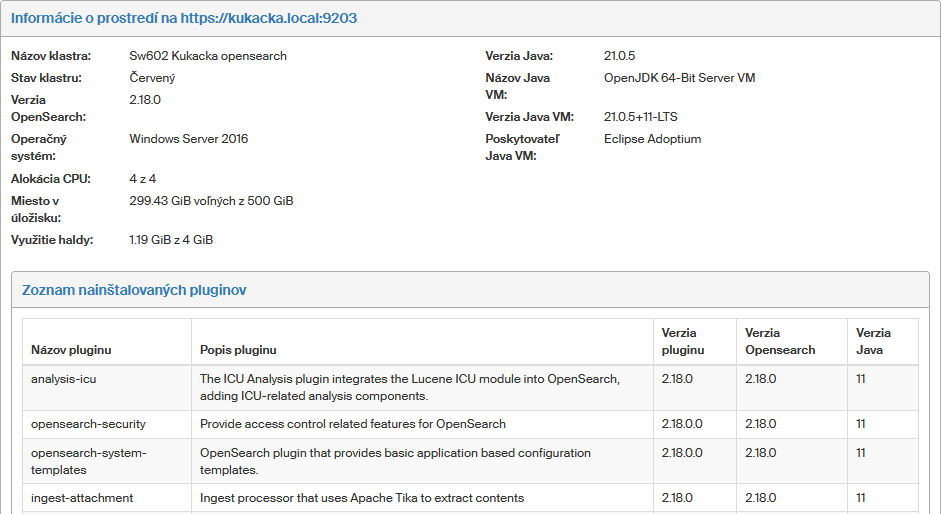Click the storage value '299.43 GiB voľných z 500 GiB'
Viewport: 941px width, 514px height.
[x=211, y=201]
